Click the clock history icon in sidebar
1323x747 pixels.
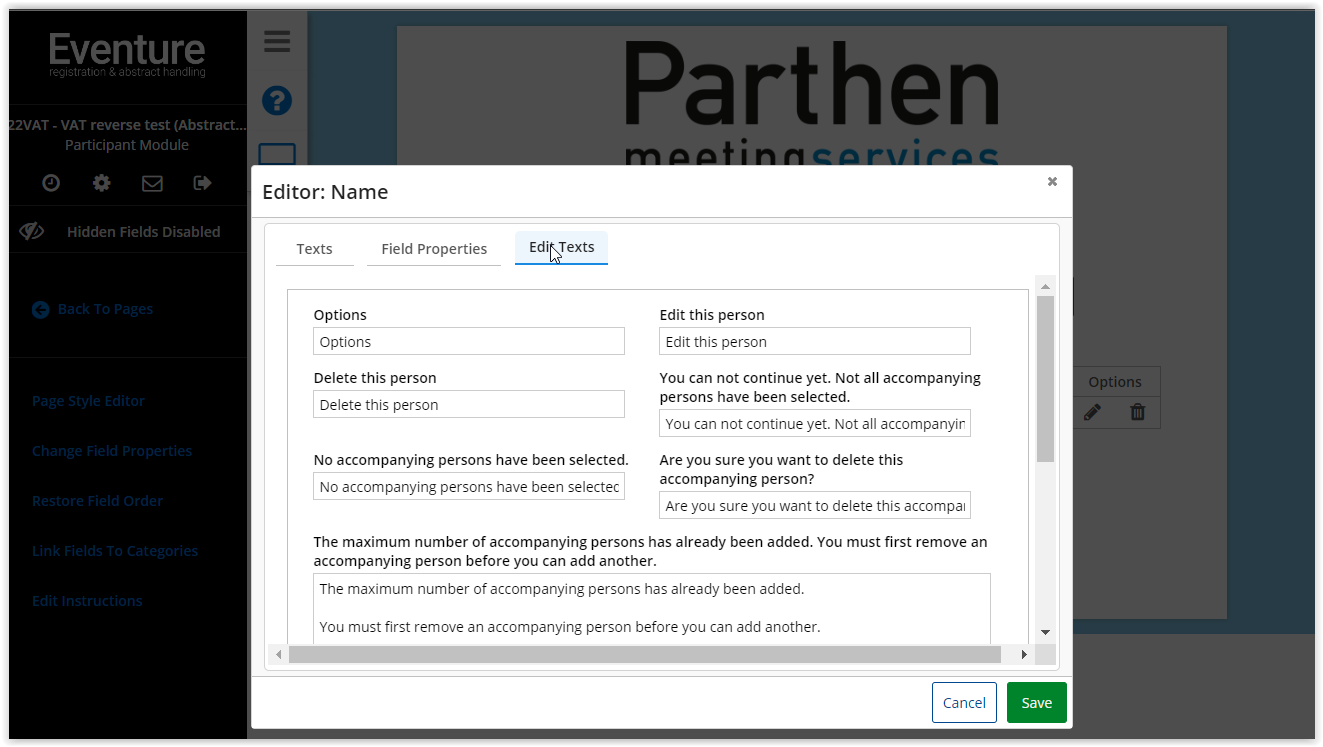coord(51,183)
